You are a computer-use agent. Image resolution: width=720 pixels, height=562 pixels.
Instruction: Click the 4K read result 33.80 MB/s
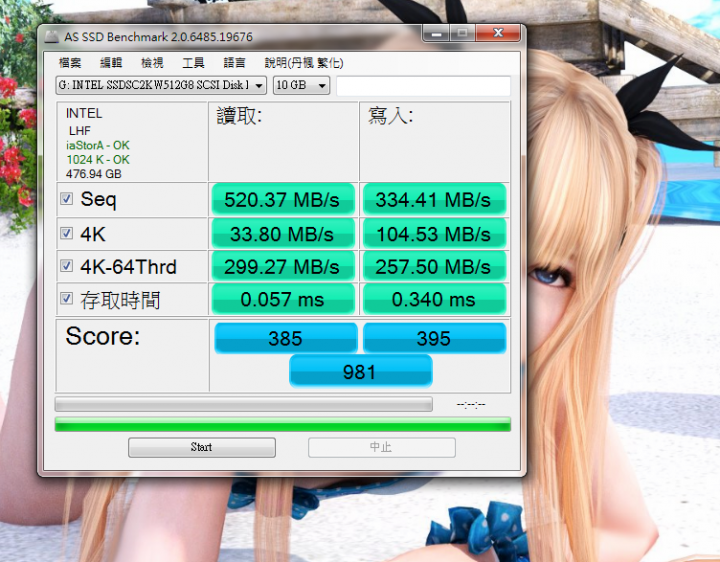(283, 234)
